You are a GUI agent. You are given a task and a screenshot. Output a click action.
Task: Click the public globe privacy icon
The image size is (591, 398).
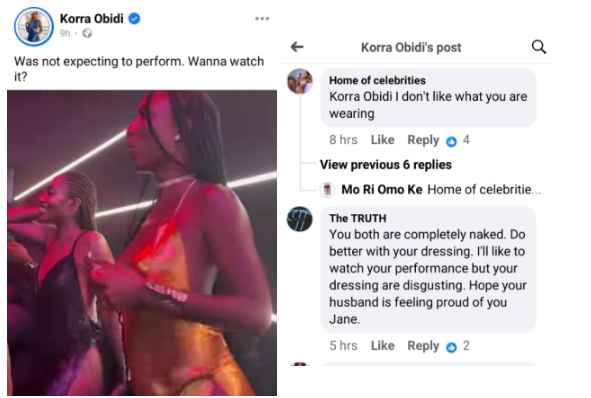(x=87, y=34)
